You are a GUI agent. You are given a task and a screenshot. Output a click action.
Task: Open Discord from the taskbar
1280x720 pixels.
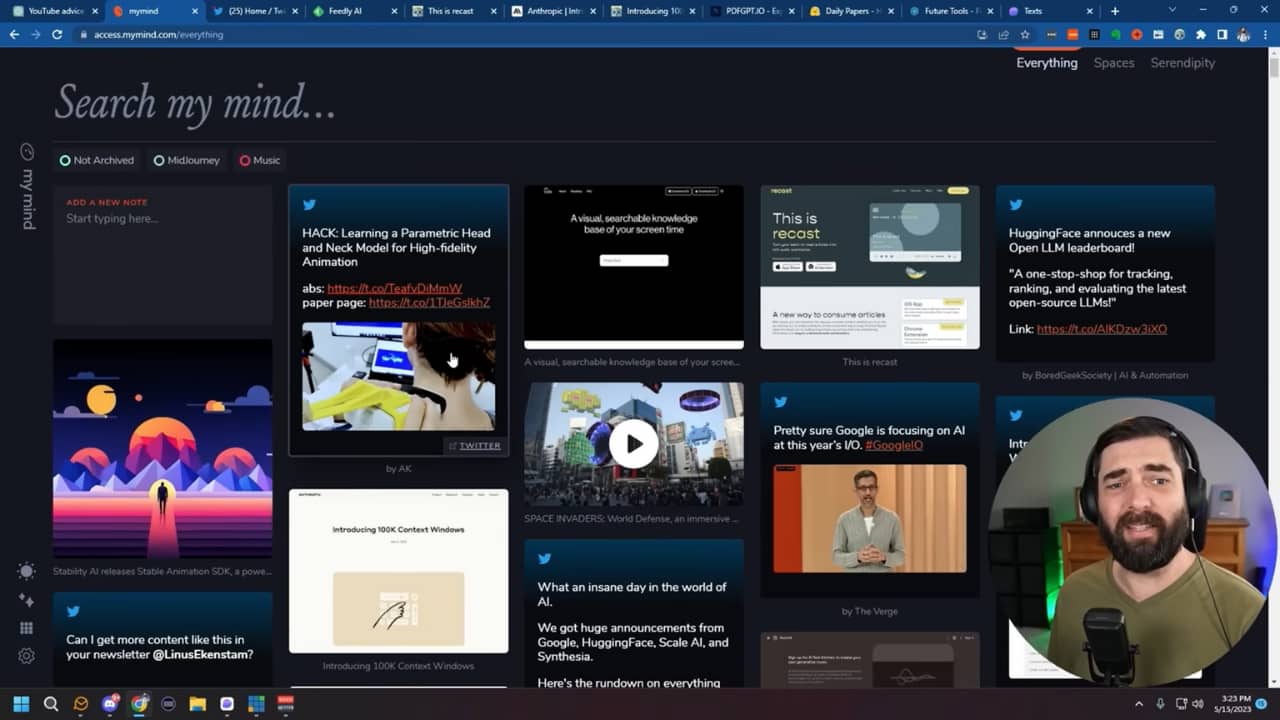coord(110,704)
